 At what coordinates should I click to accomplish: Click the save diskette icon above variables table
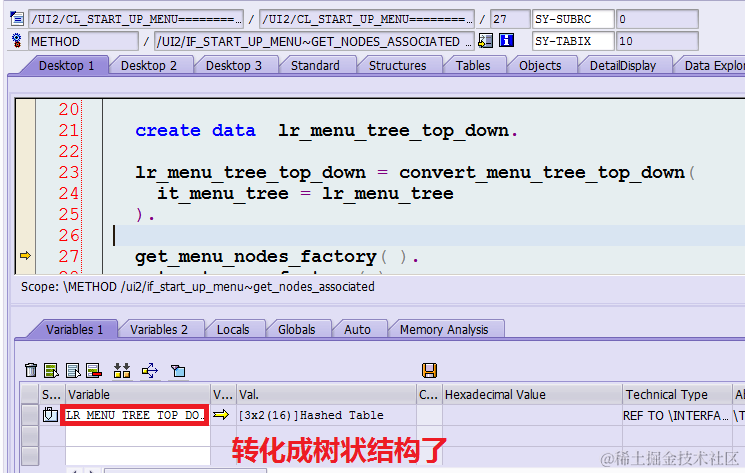[429, 370]
